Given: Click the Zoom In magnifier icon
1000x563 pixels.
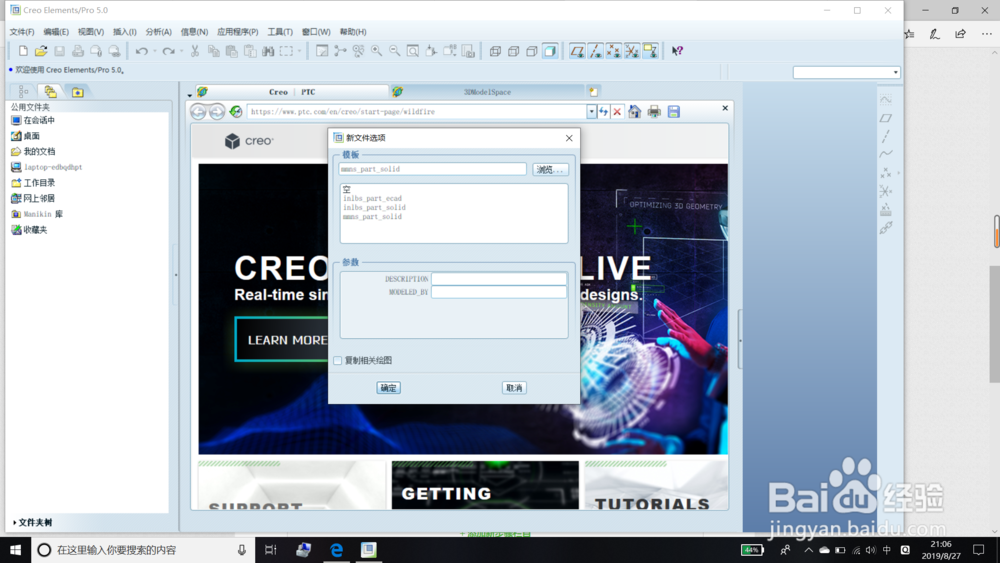Looking at the screenshot, I should 377,51.
